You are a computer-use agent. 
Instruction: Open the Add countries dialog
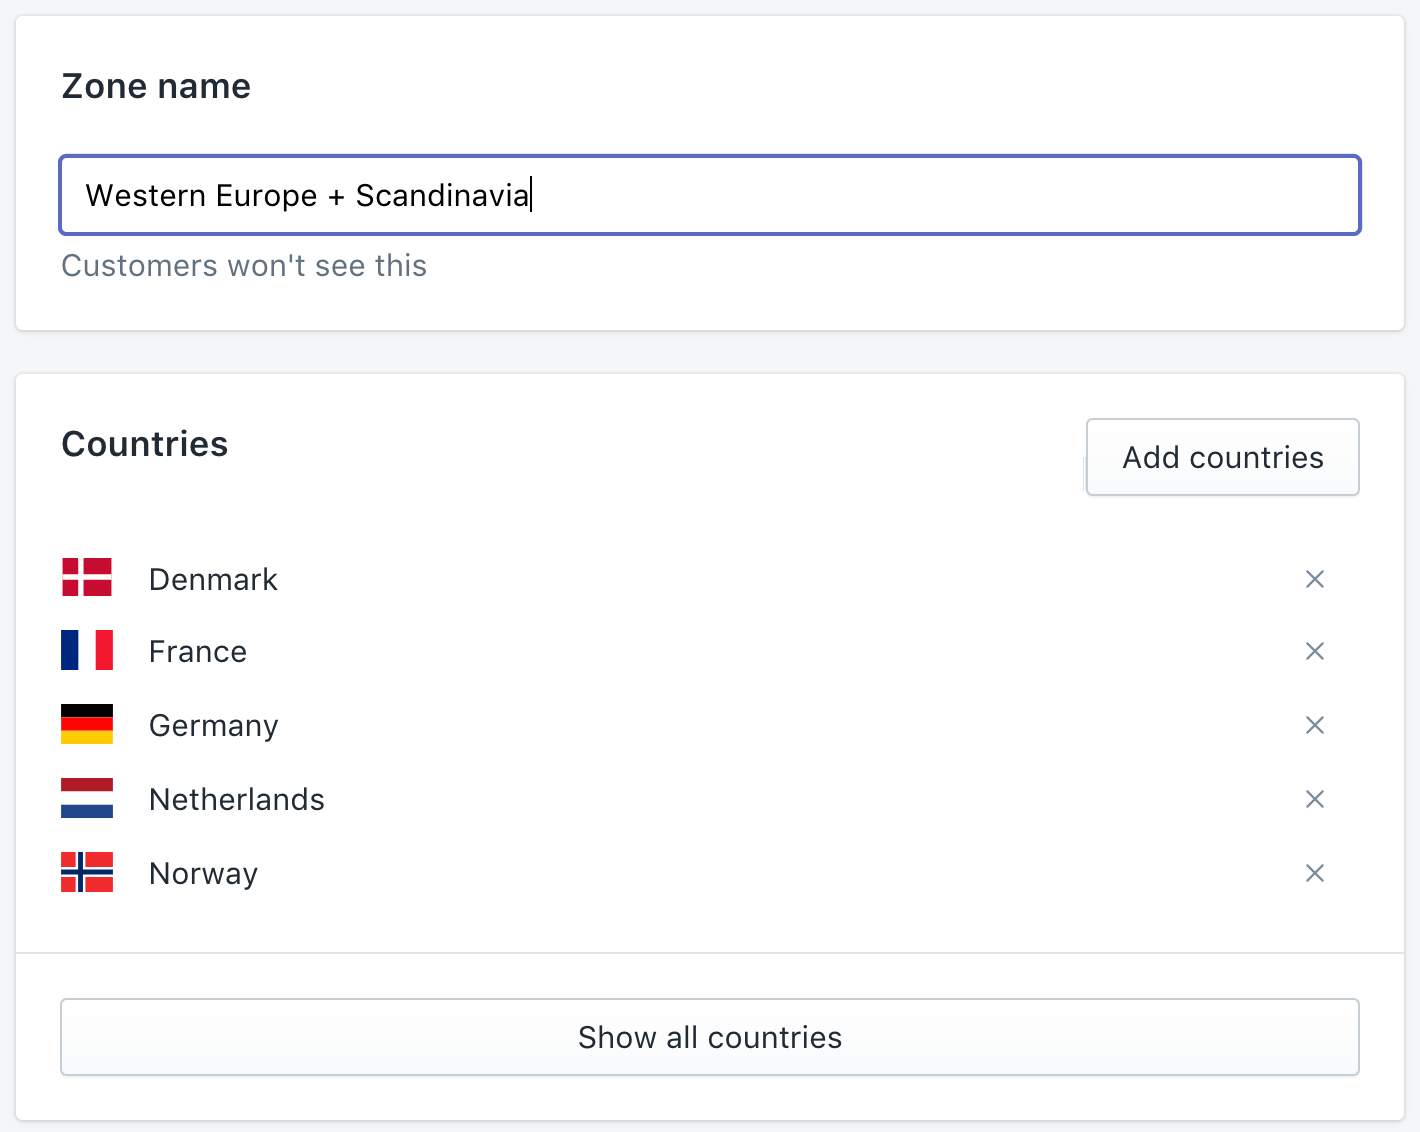(x=1222, y=457)
